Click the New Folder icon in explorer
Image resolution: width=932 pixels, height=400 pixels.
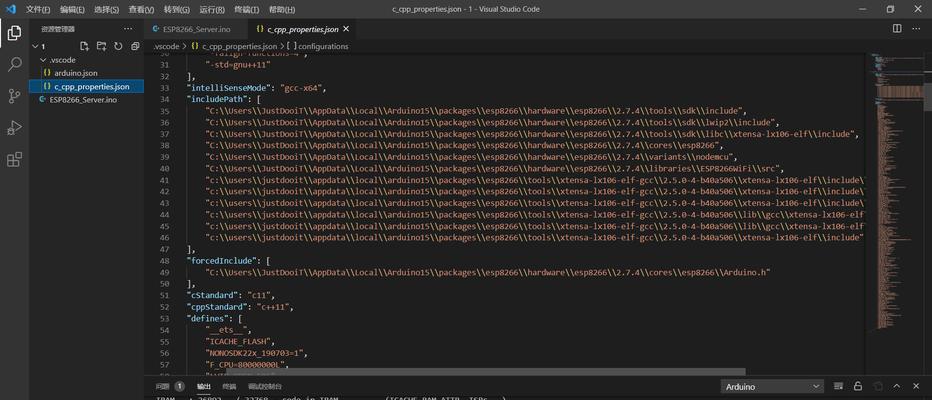(x=101, y=46)
